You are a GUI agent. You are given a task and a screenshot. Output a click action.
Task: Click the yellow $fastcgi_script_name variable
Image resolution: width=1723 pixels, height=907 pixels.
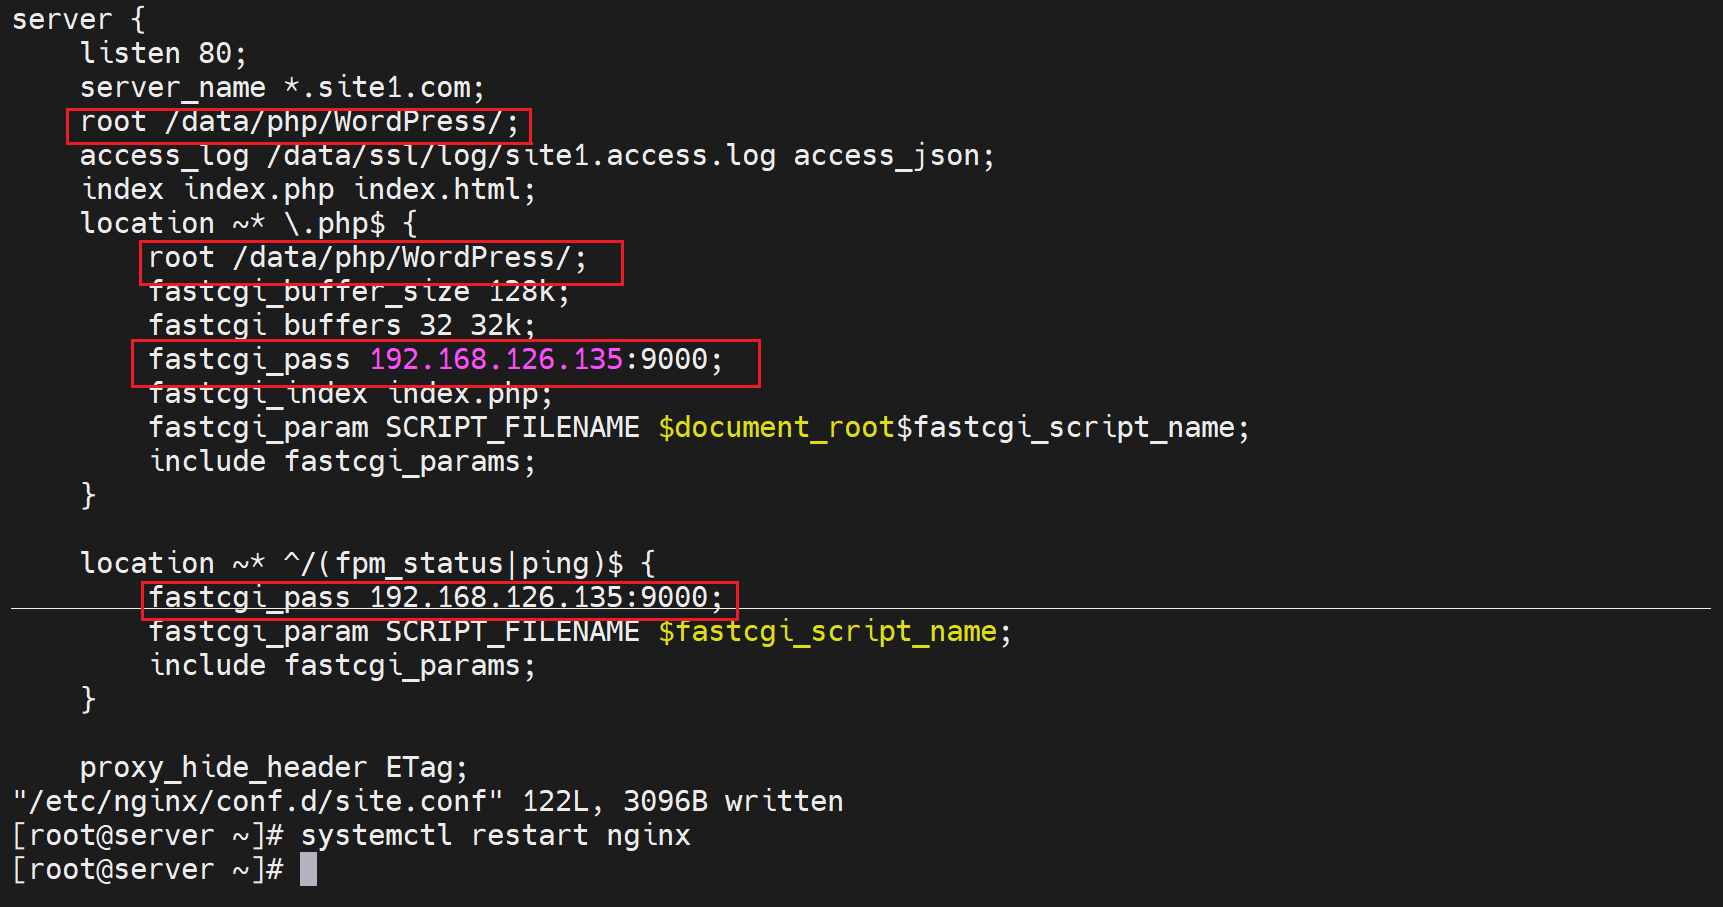pos(827,631)
